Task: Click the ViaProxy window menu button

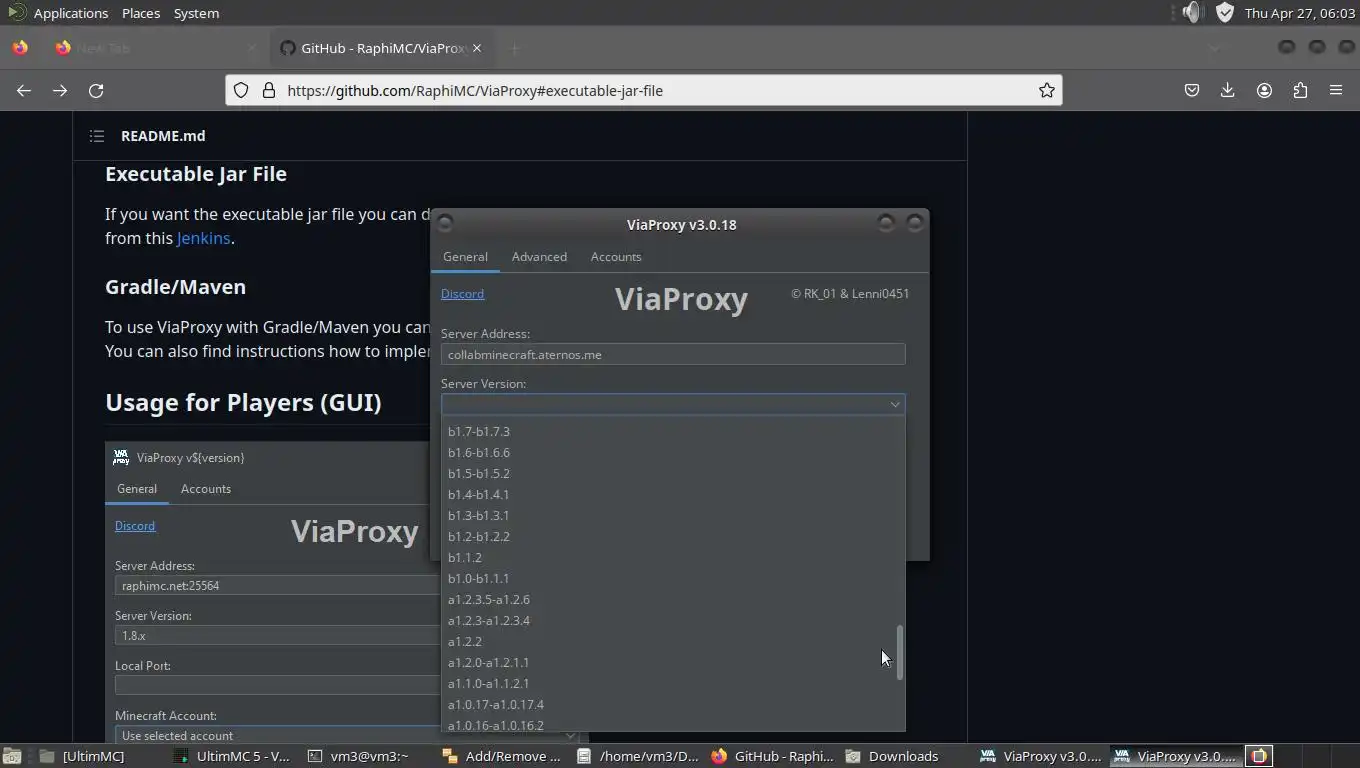Action: (x=445, y=223)
